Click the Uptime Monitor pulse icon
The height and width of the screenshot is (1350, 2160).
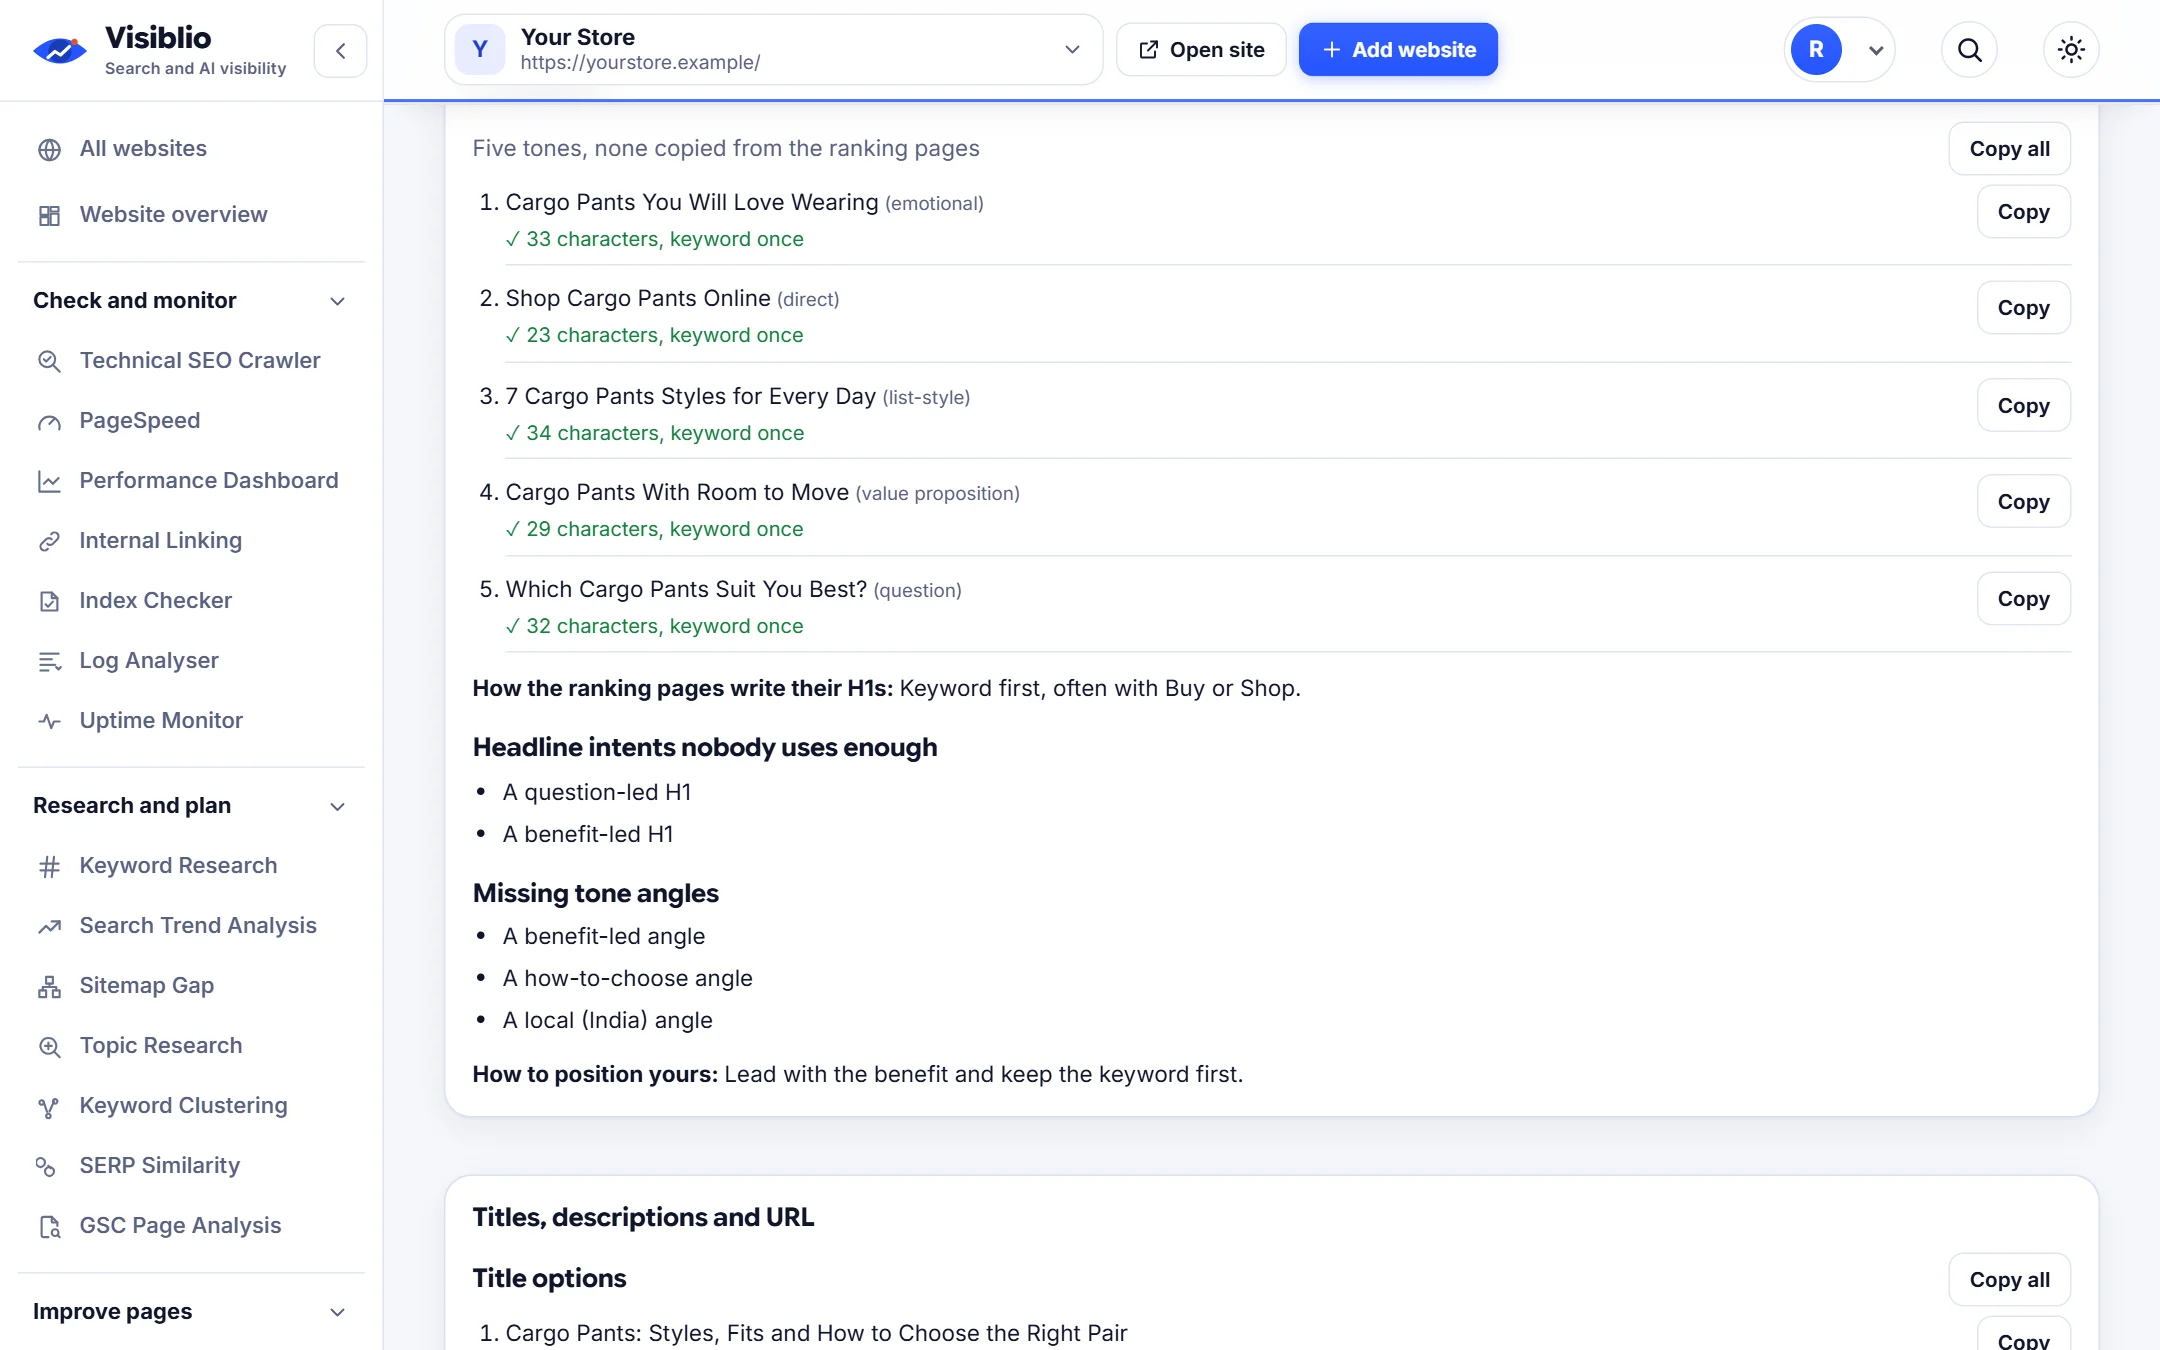[49, 722]
